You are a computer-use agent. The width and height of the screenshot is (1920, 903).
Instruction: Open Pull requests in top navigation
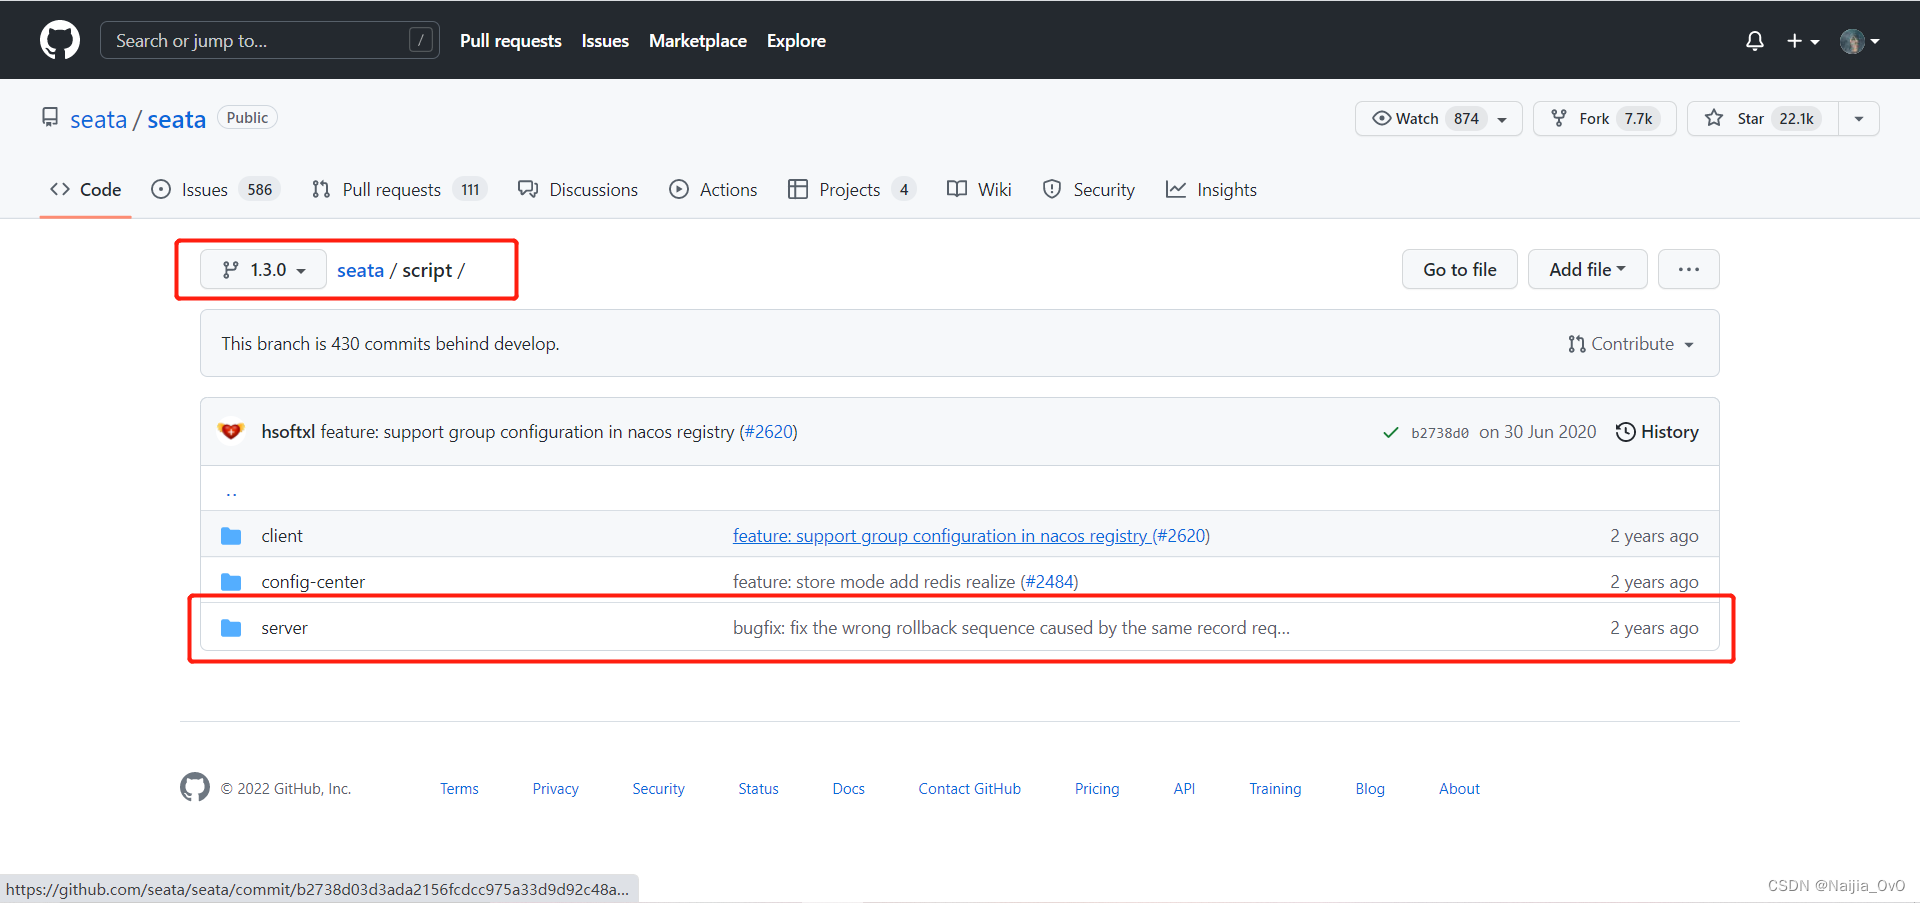[510, 41]
